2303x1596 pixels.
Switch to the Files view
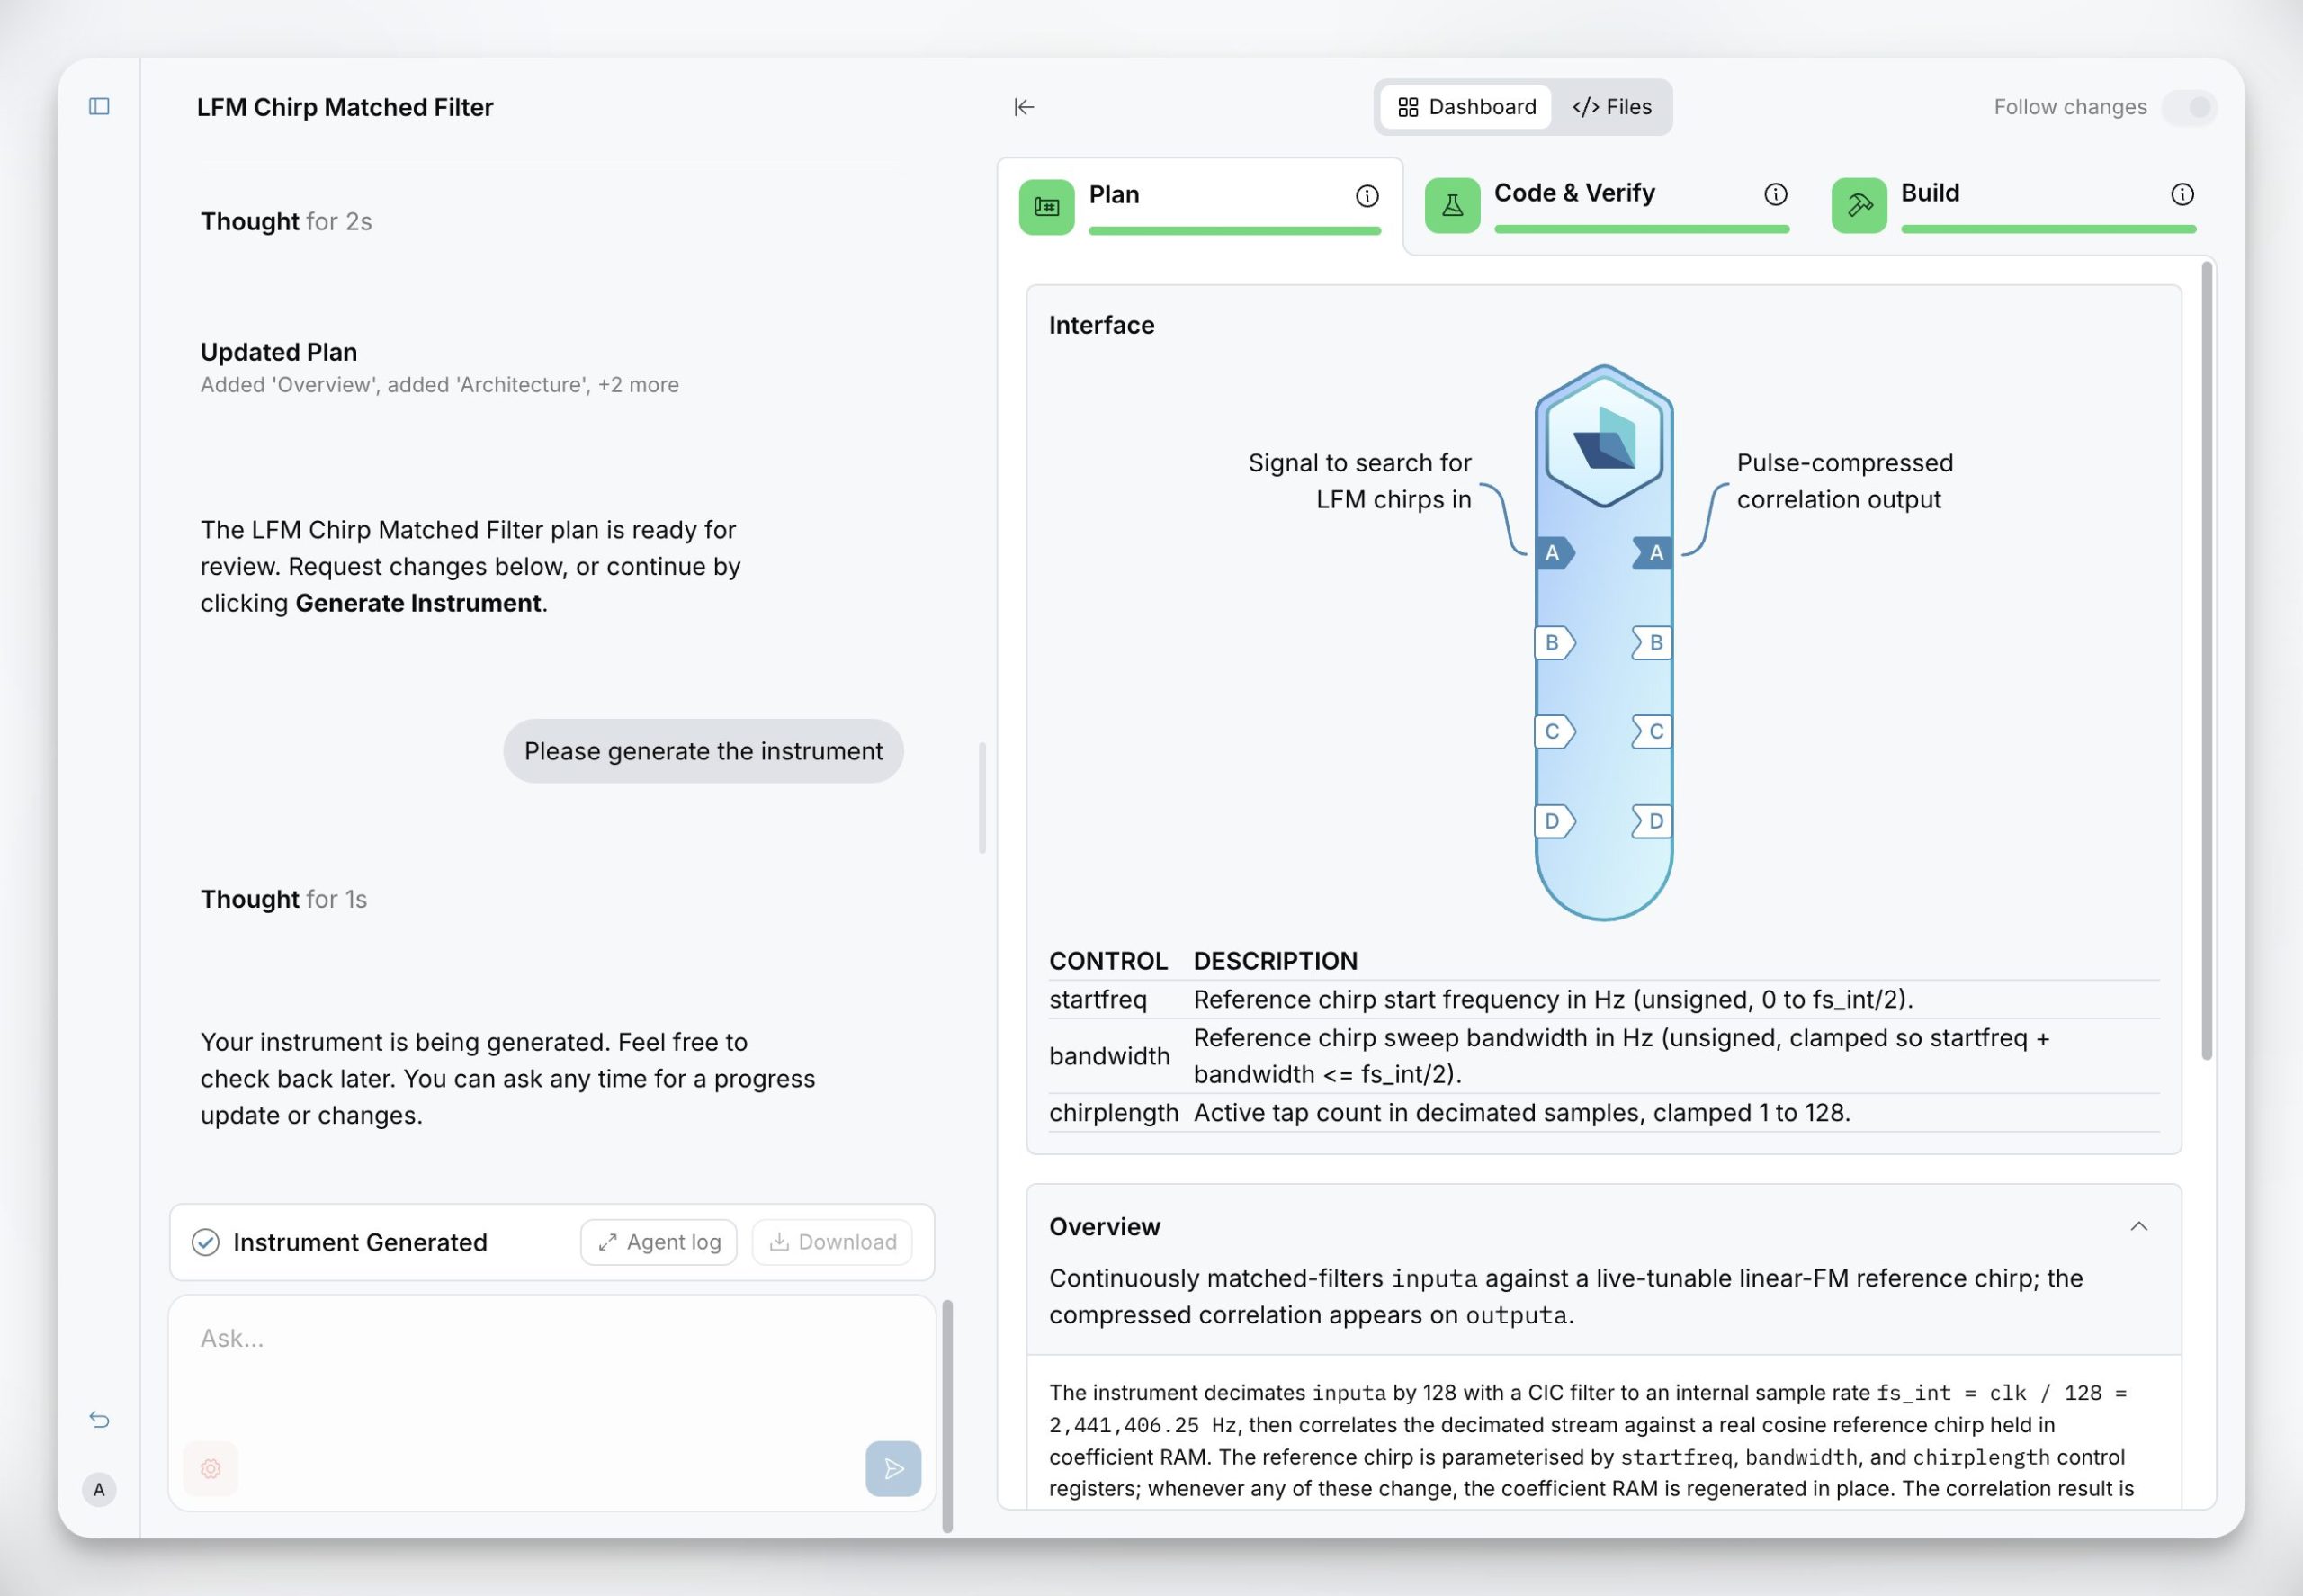[x=1611, y=107]
